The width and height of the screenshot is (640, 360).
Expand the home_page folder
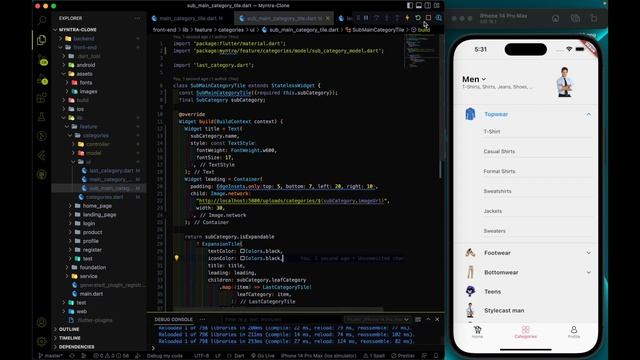[x=98, y=206]
